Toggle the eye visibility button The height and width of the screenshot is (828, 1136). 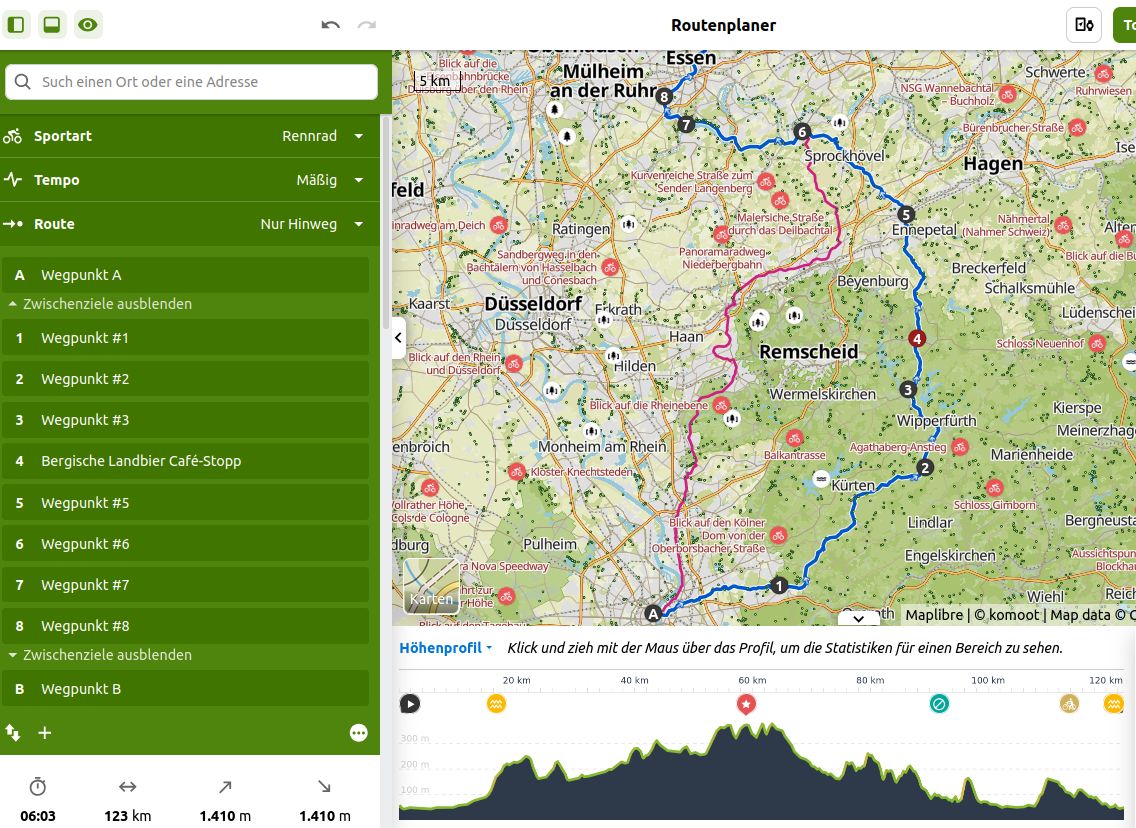coord(88,25)
